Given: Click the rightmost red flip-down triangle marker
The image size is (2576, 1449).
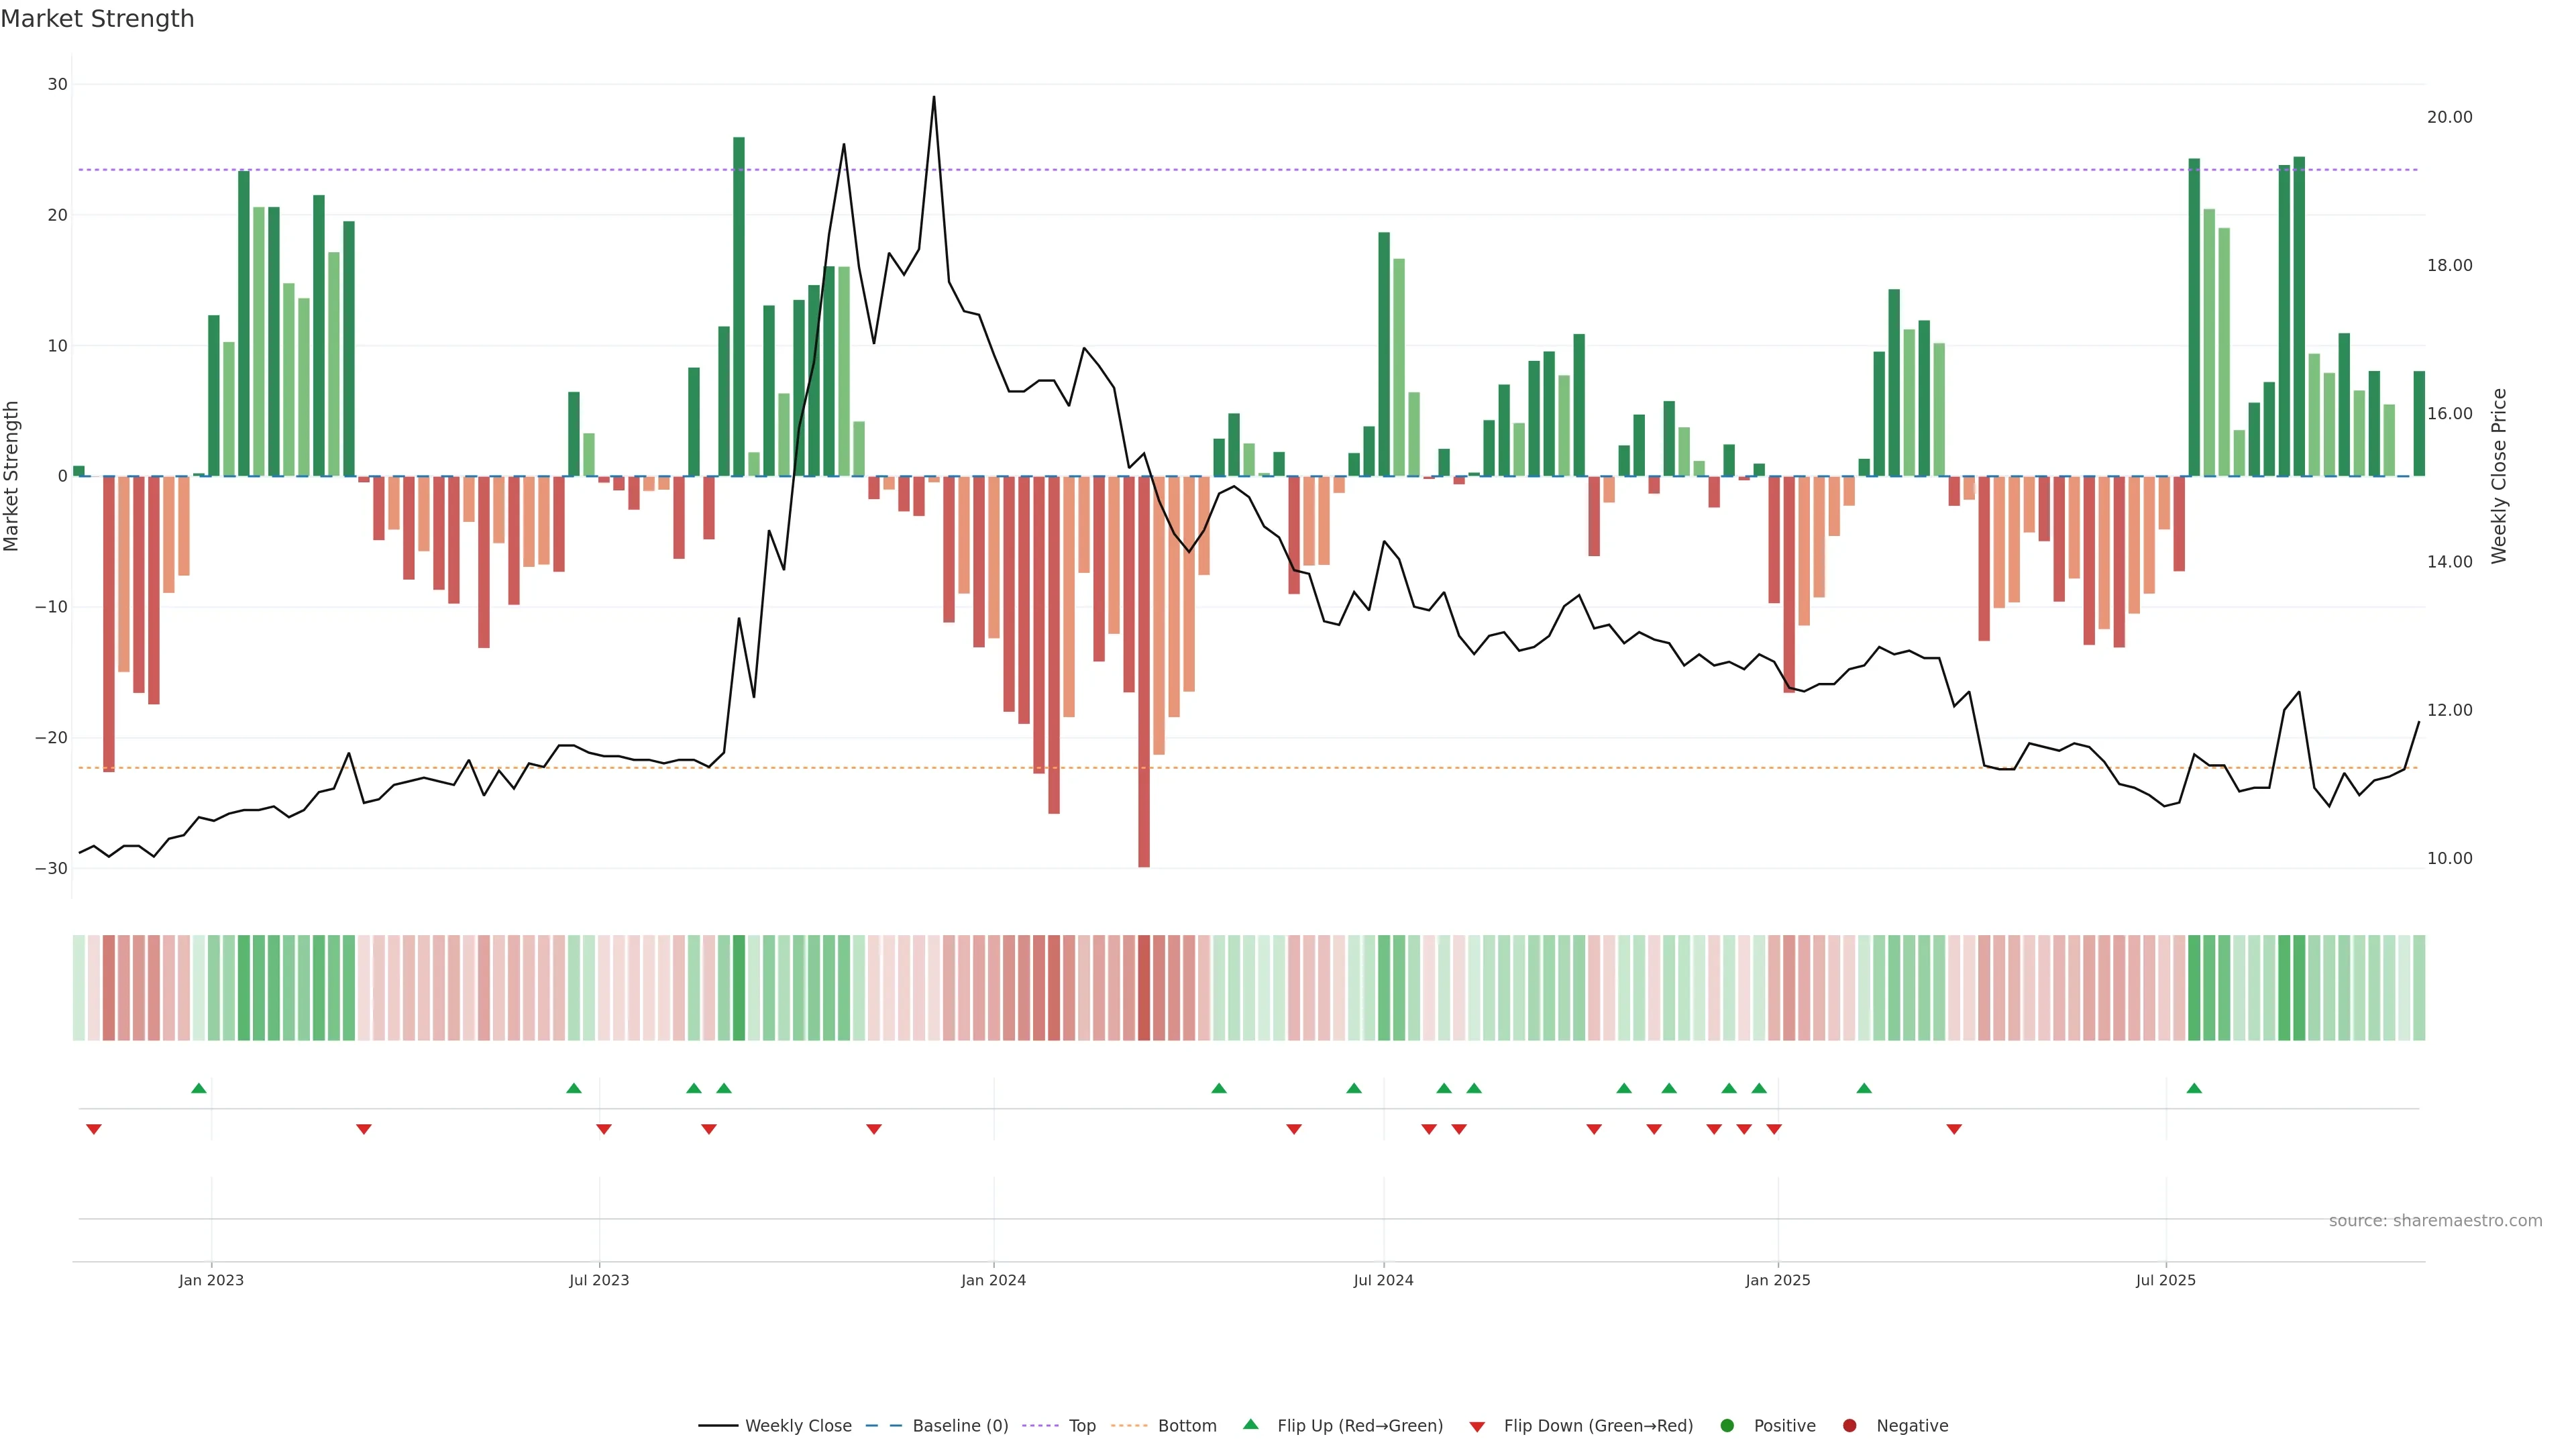Looking at the screenshot, I should [x=1954, y=1129].
